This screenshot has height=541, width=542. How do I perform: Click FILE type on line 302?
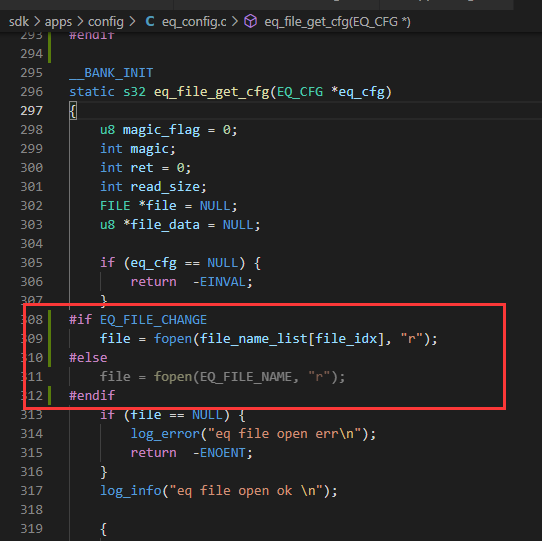(x=115, y=206)
